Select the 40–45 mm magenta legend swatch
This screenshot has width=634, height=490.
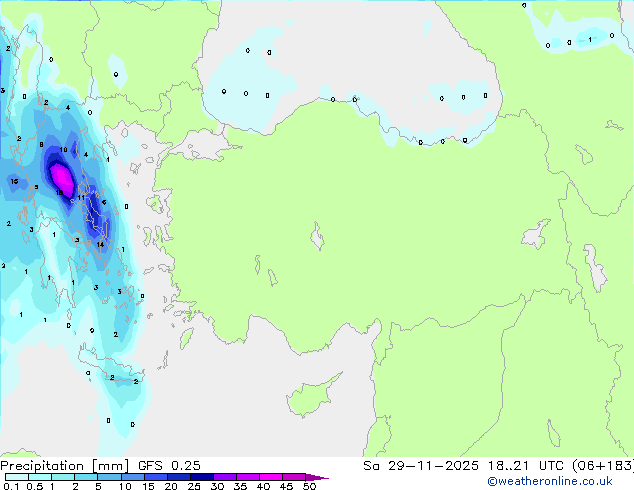271,477
